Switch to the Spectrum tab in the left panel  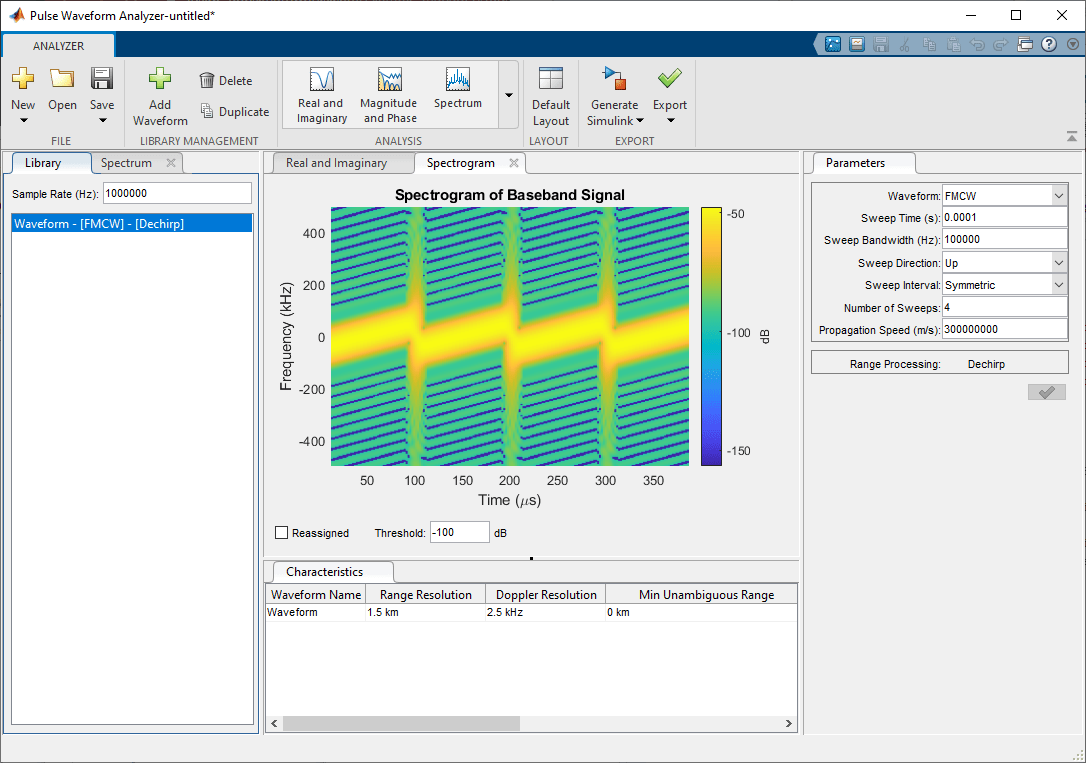click(126, 163)
